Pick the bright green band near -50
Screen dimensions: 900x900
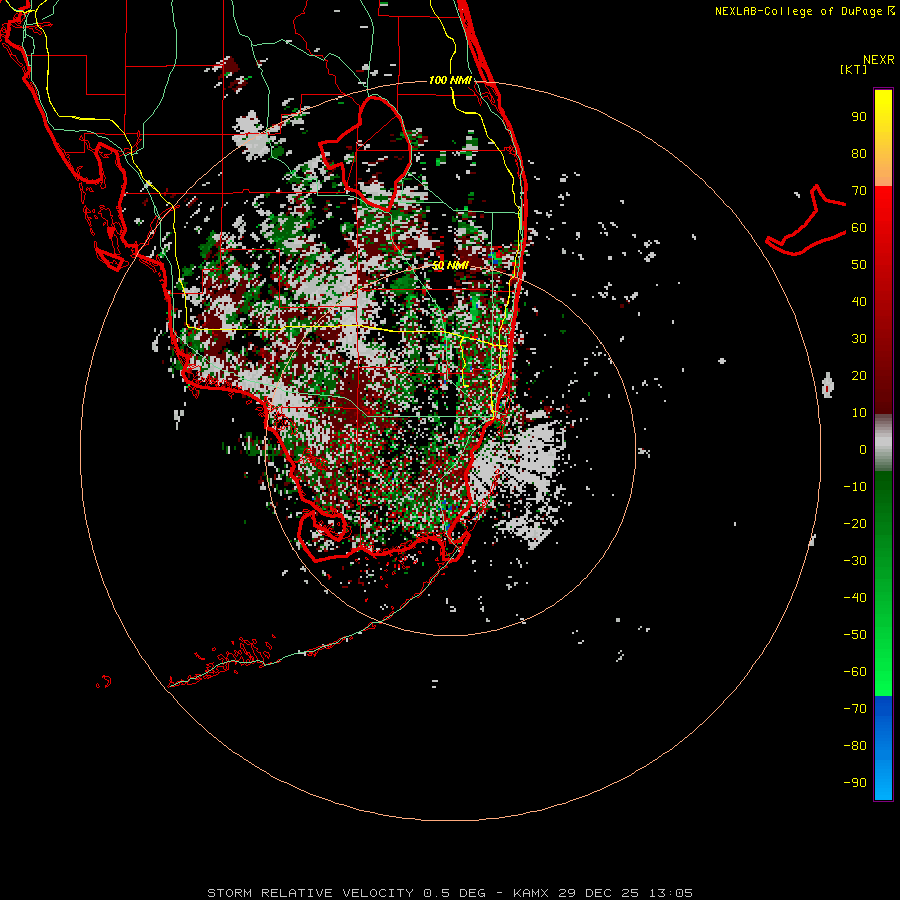(x=883, y=635)
